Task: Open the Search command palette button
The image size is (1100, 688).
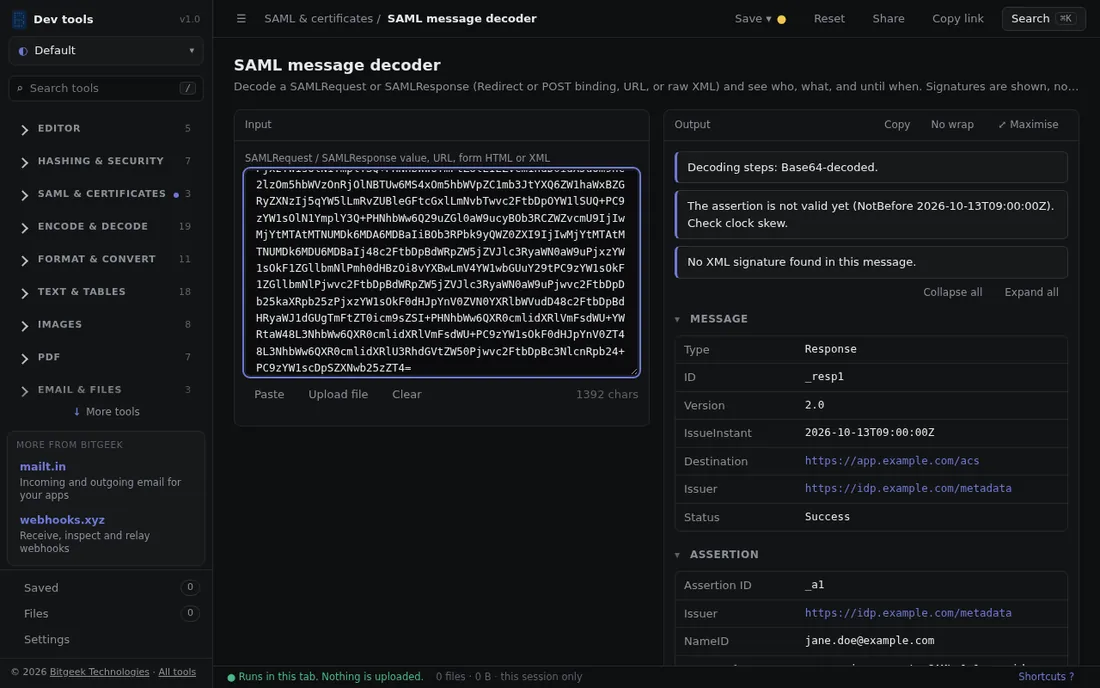Action: (x=1043, y=19)
